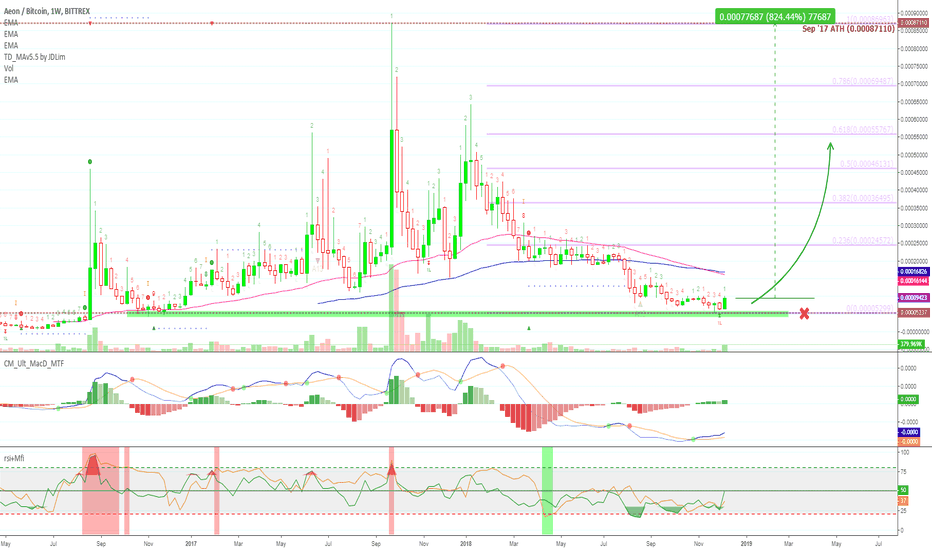Click the 0(0.00005299) Fibonacci level label
Viewport: 932px width, 550px height.
(x=870, y=309)
